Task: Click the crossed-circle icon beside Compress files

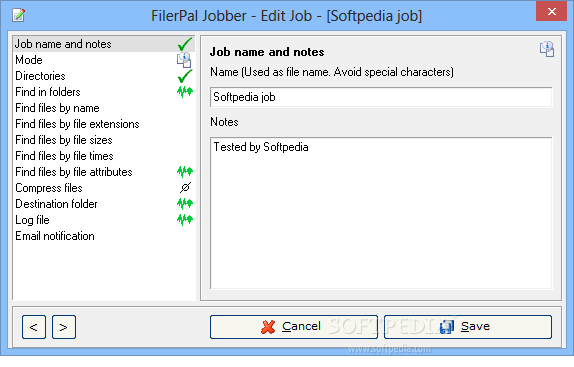Action: pyautogui.click(x=185, y=187)
